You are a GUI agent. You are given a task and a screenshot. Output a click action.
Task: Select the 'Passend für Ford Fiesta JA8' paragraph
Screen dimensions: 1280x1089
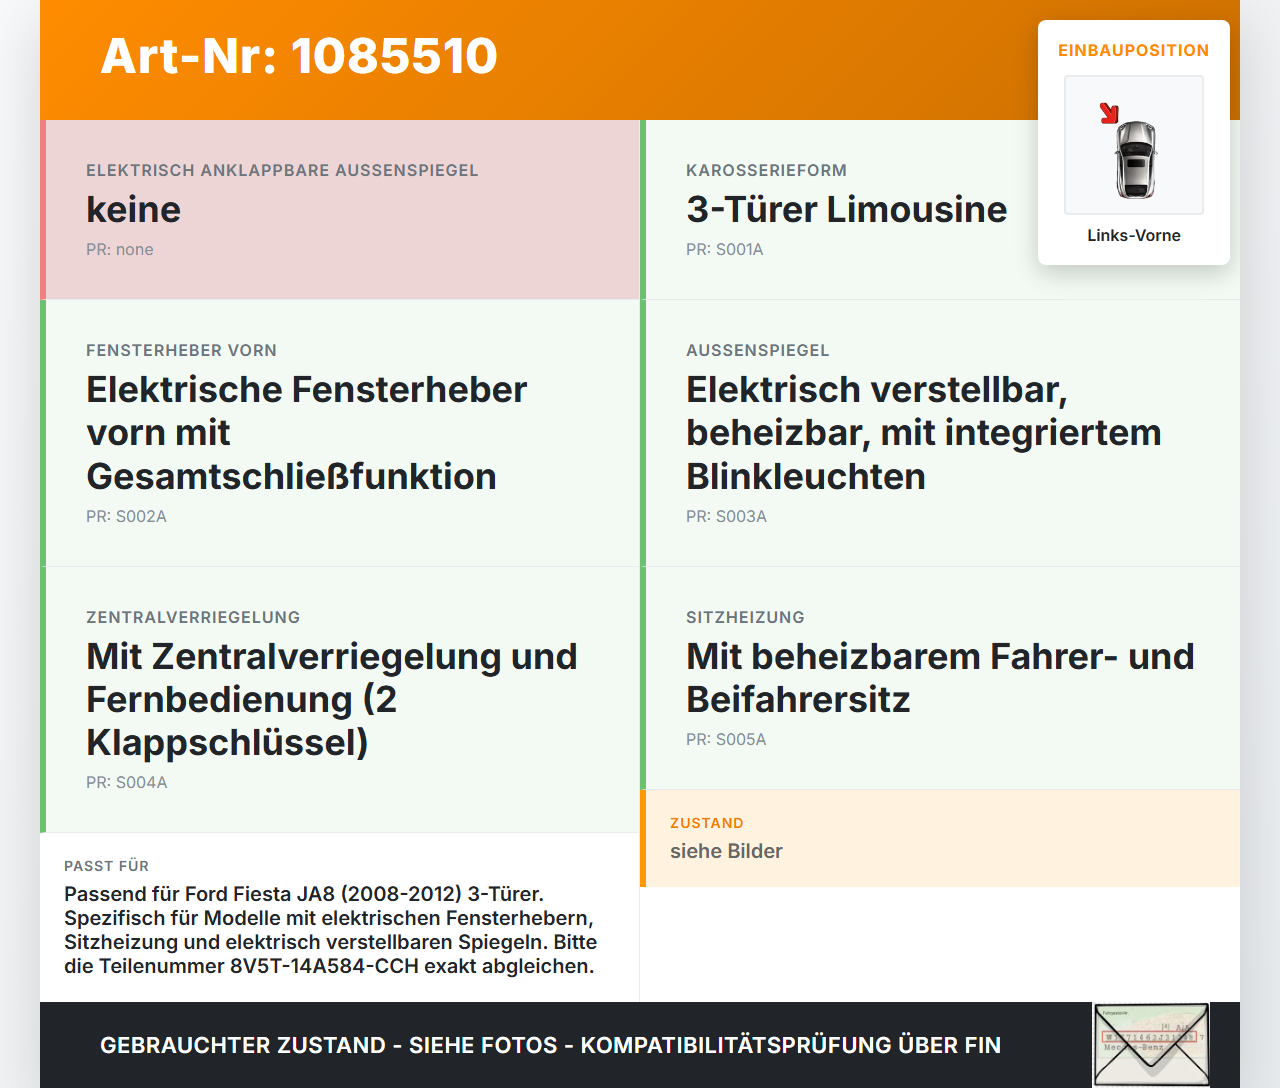pos(331,930)
